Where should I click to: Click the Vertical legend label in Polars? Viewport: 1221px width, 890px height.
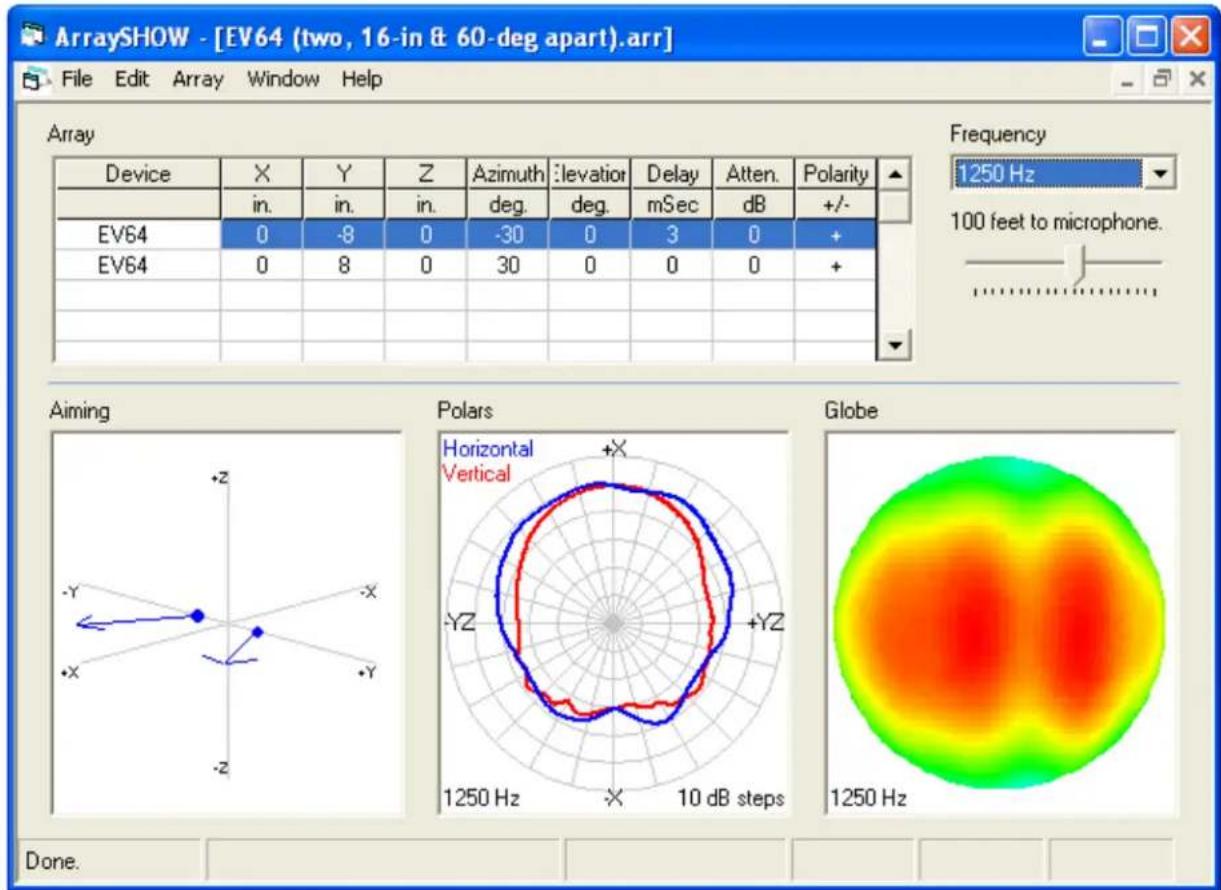point(476,472)
